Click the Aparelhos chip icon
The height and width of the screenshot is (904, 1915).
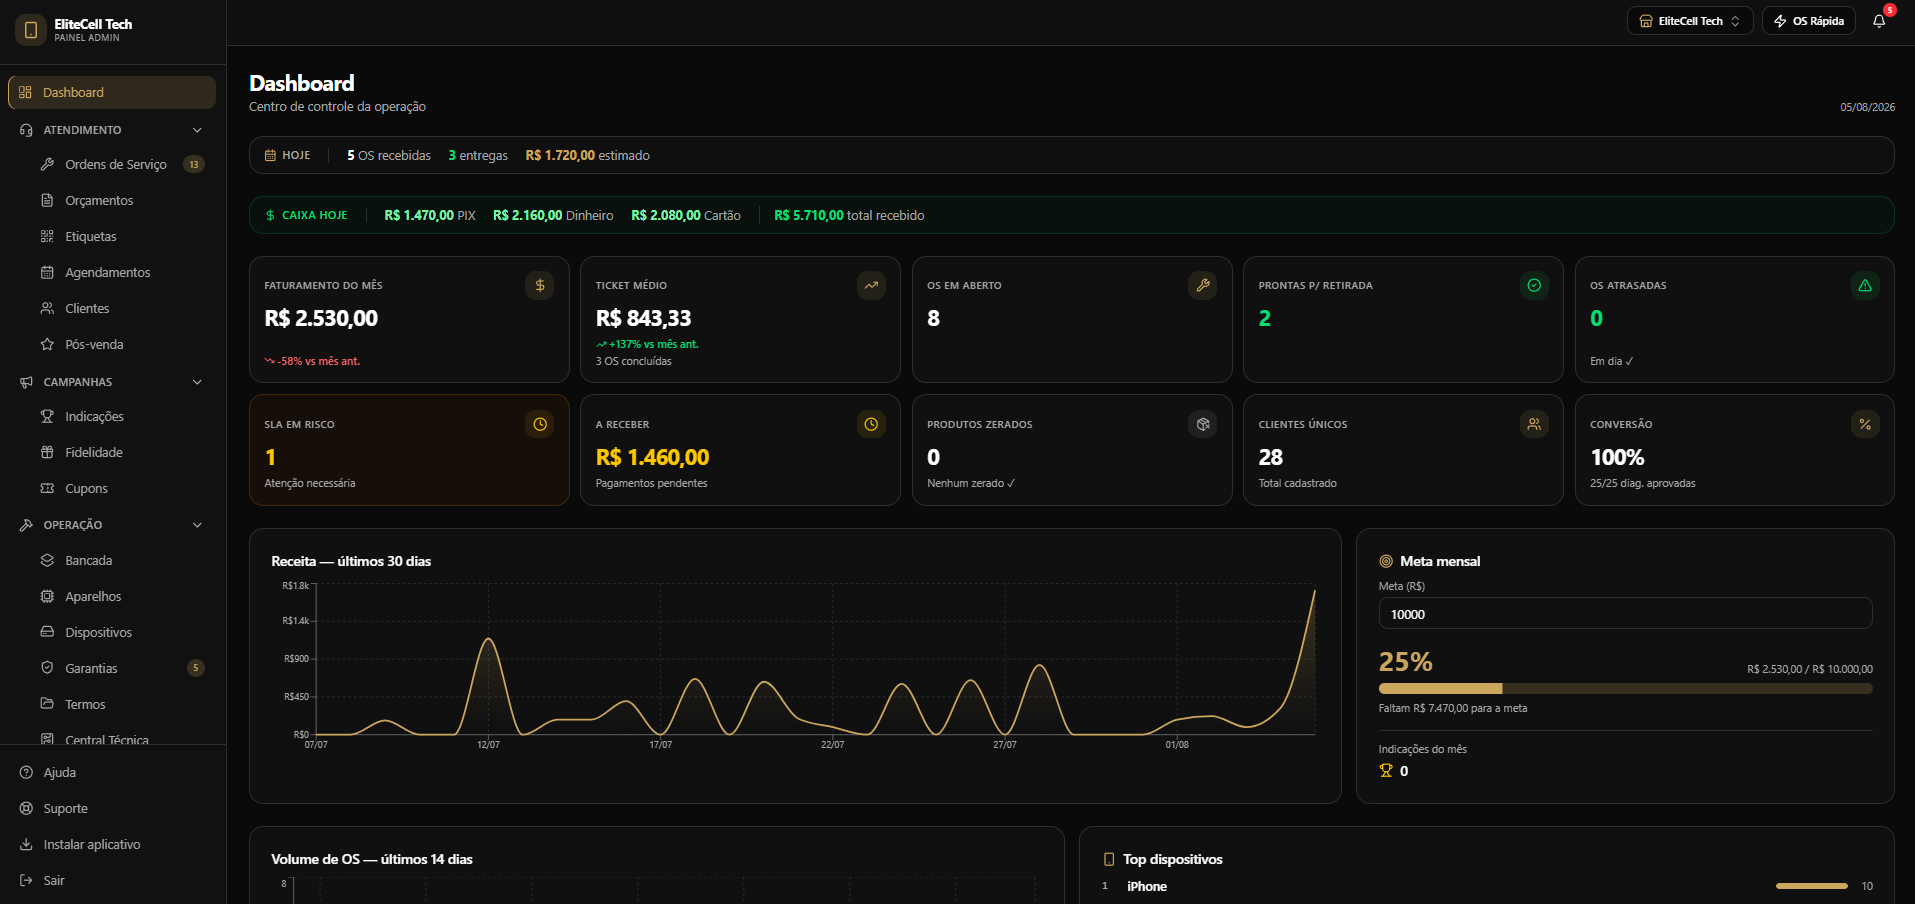47,596
